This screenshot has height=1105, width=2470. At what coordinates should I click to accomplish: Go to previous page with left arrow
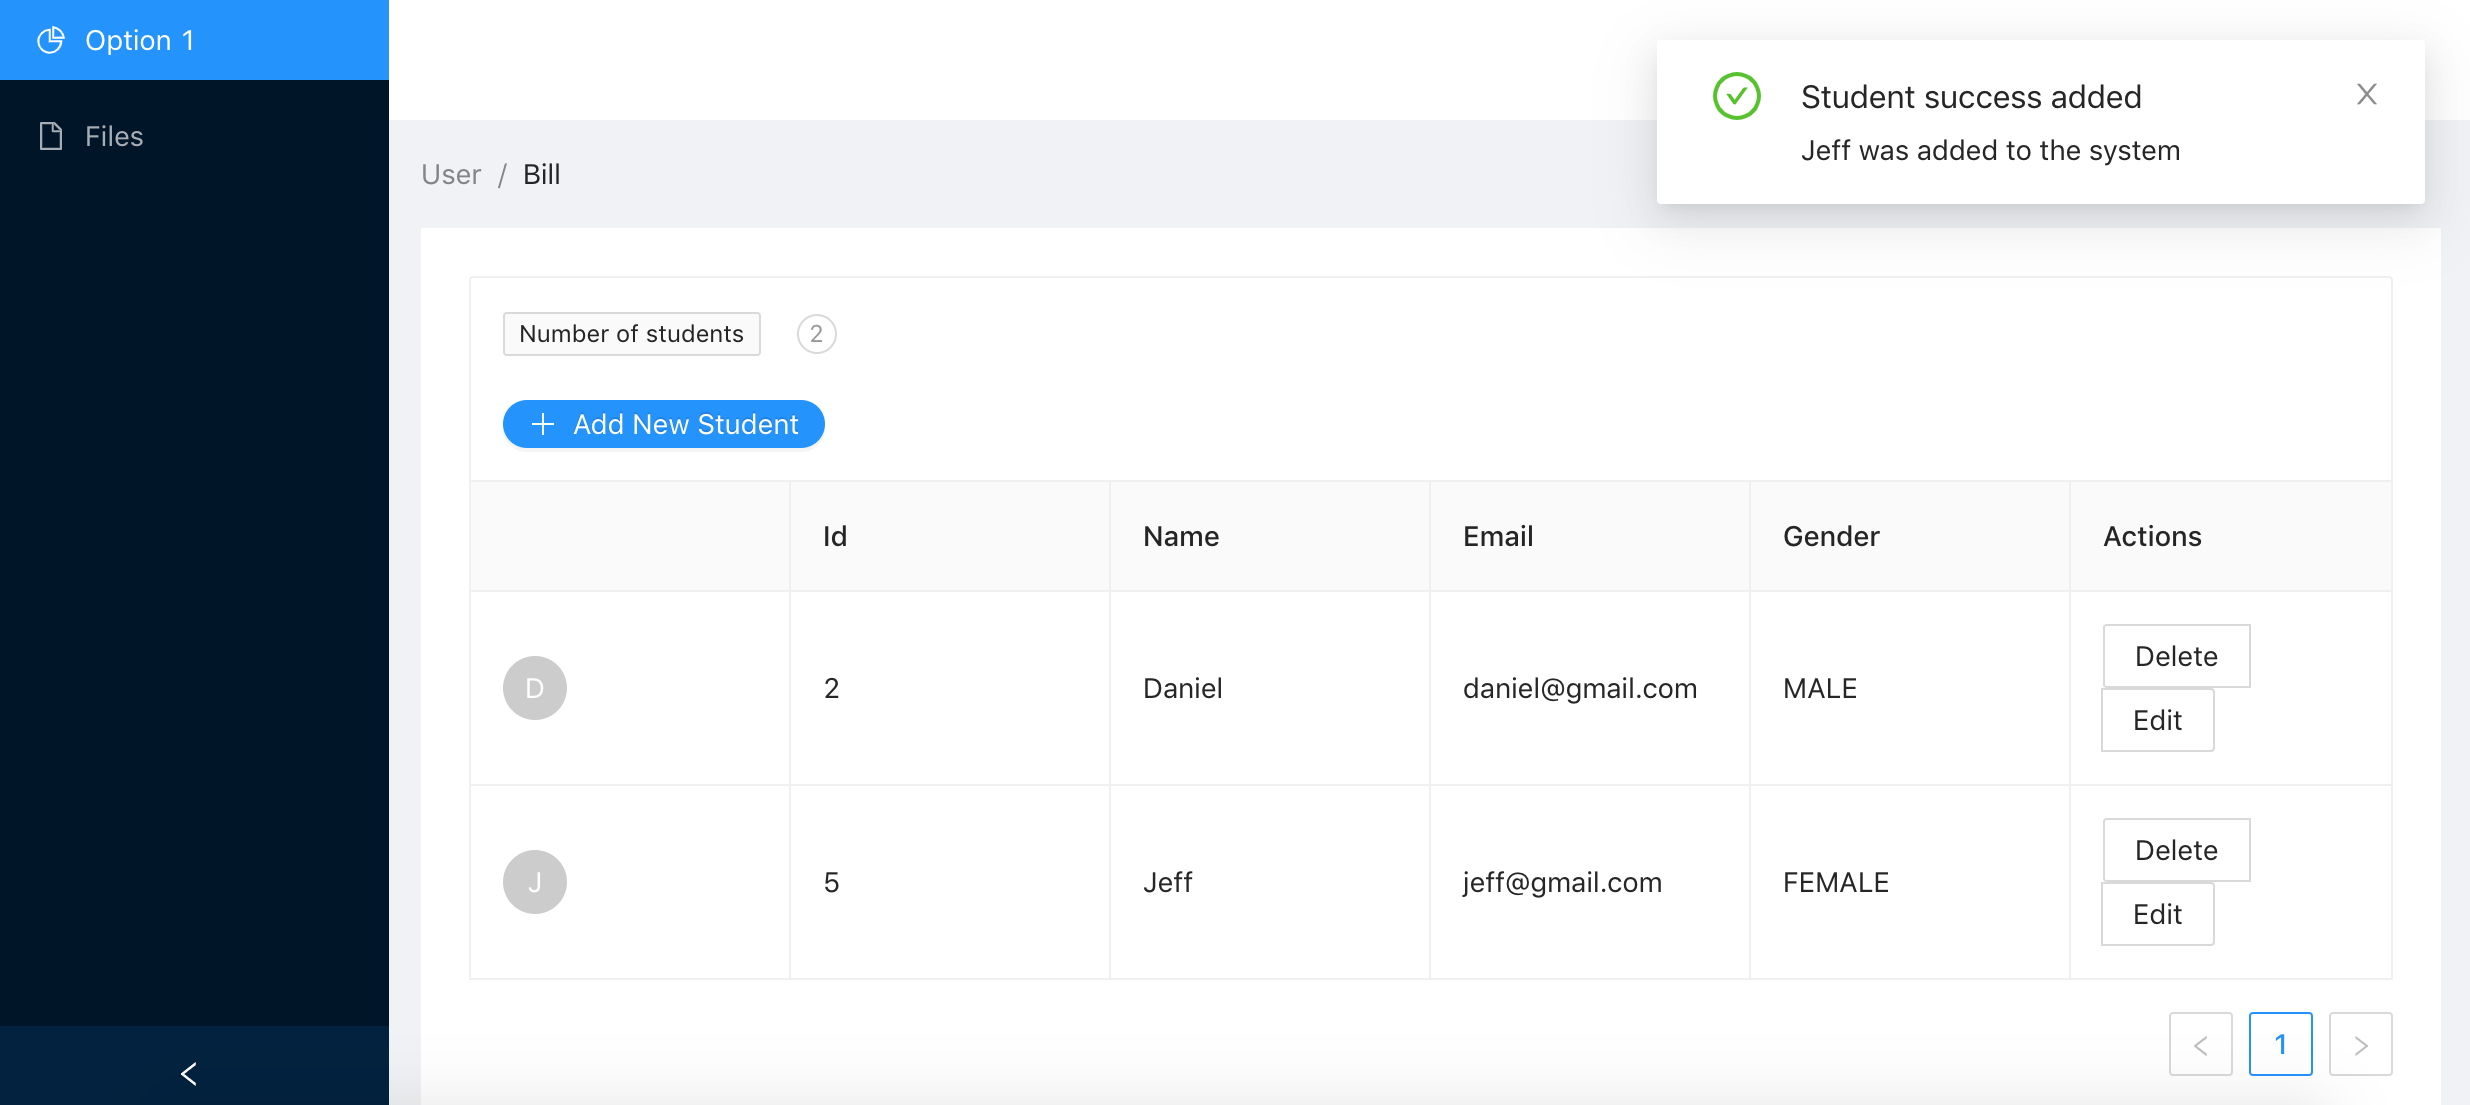click(x=2200, y=1043)
